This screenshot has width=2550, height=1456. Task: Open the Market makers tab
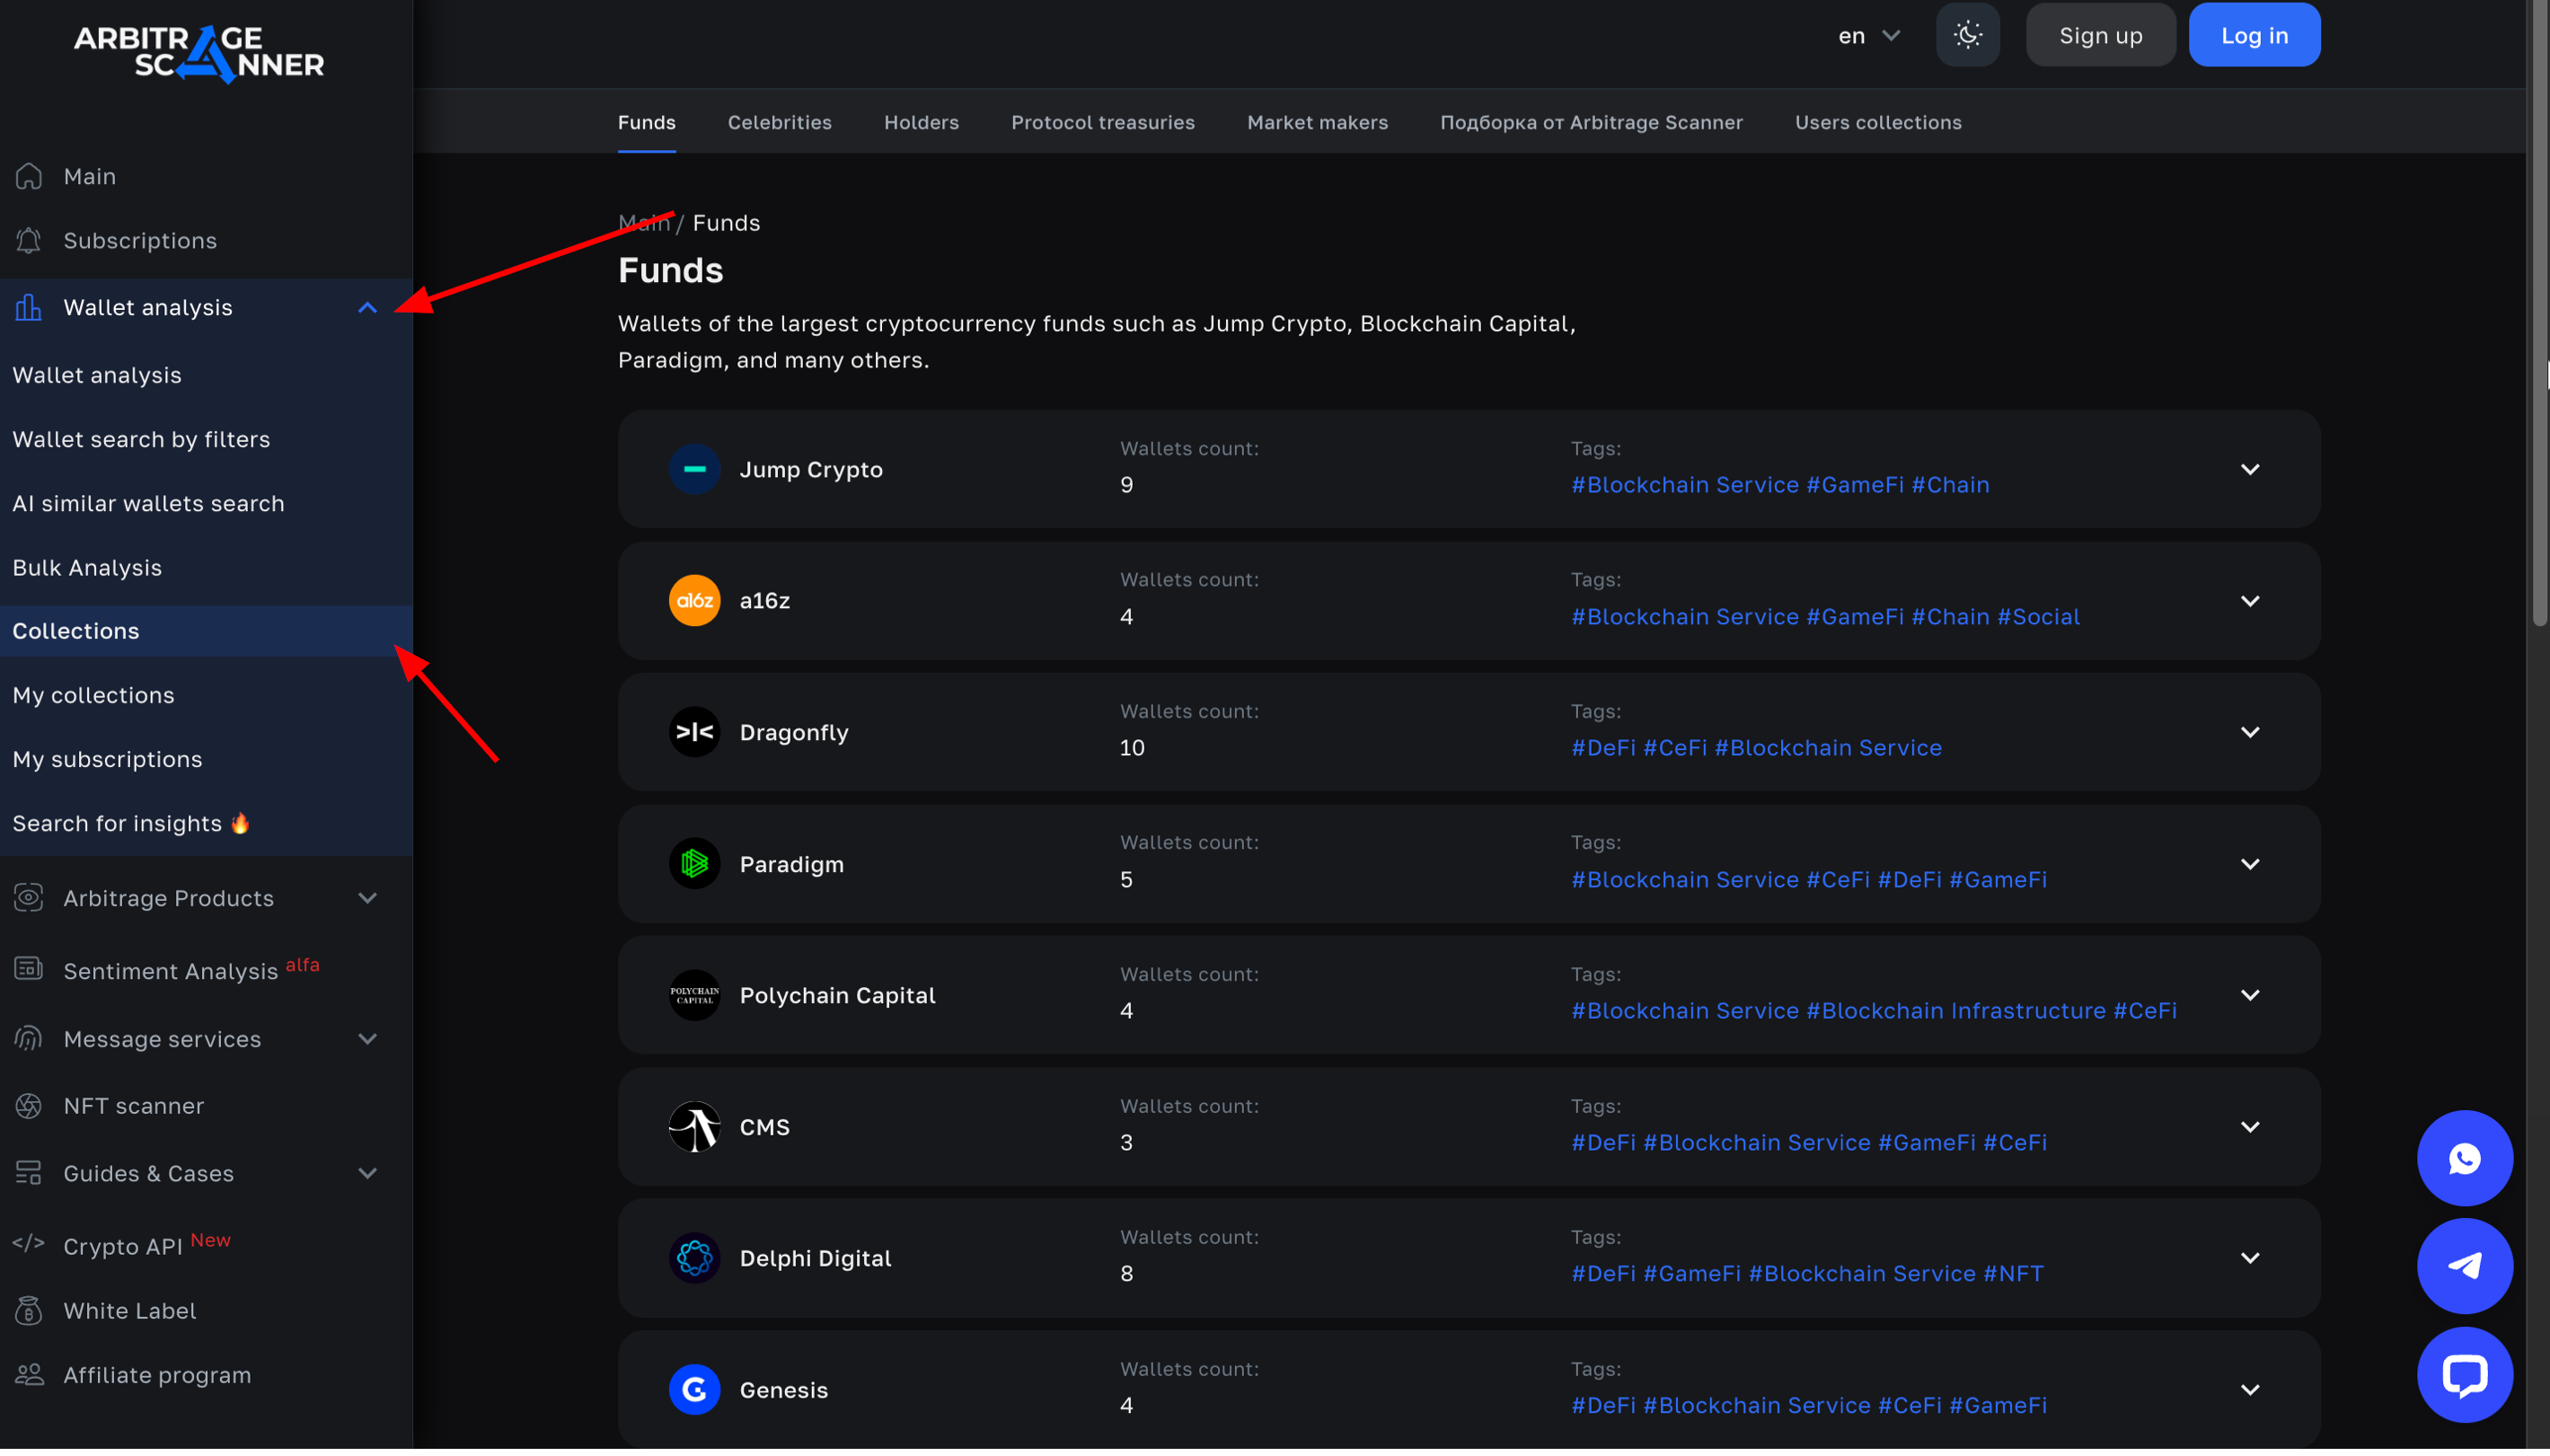pos(1317,122)
